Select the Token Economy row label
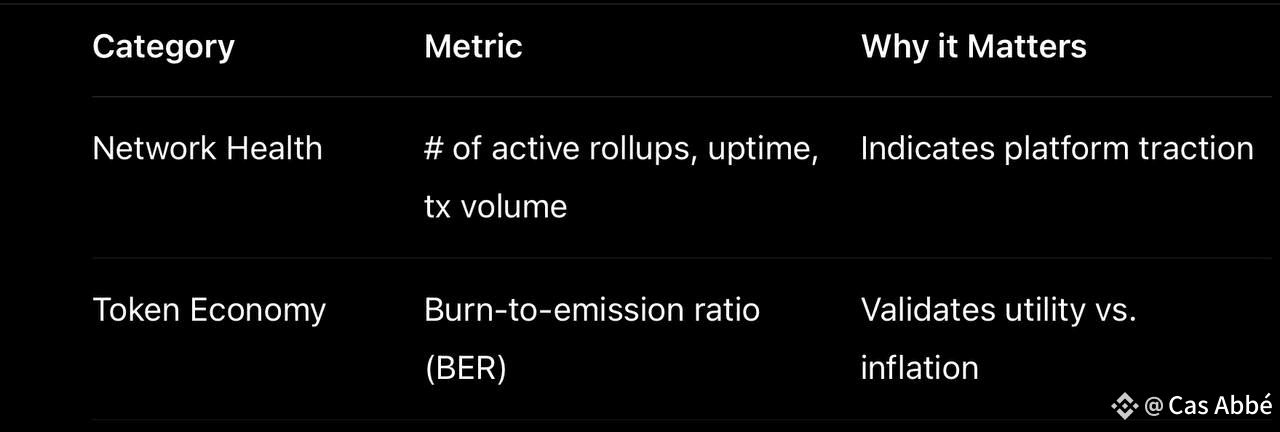 click(209, 310)
